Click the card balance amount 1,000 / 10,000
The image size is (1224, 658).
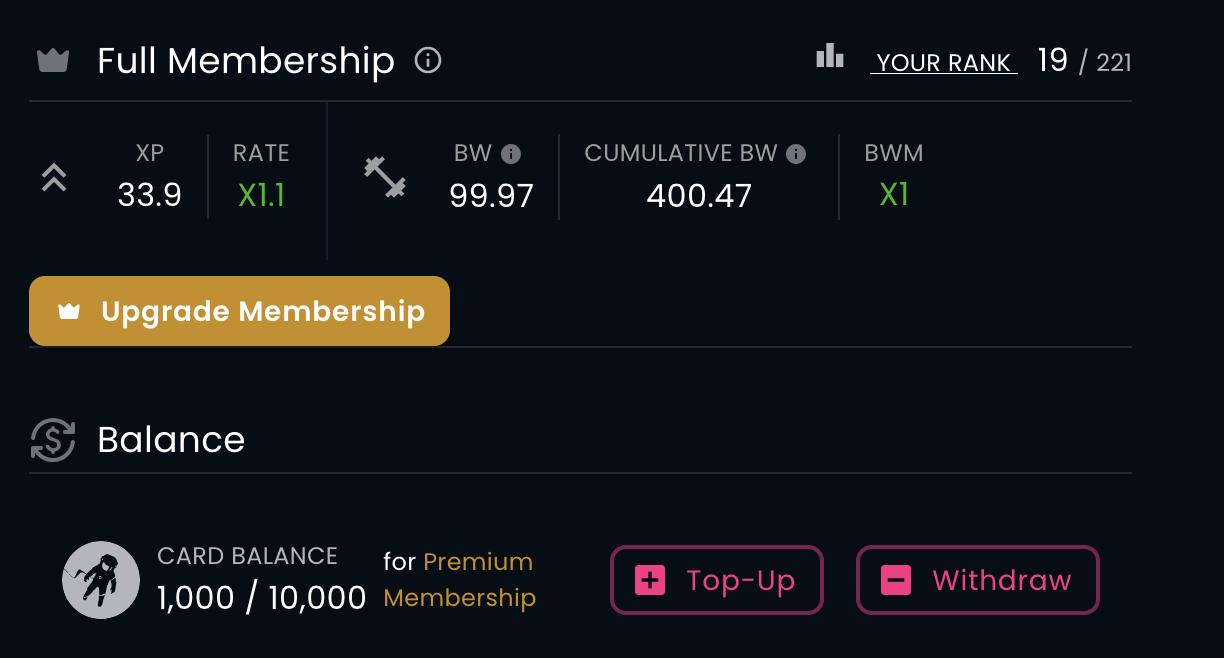[262, 598]
